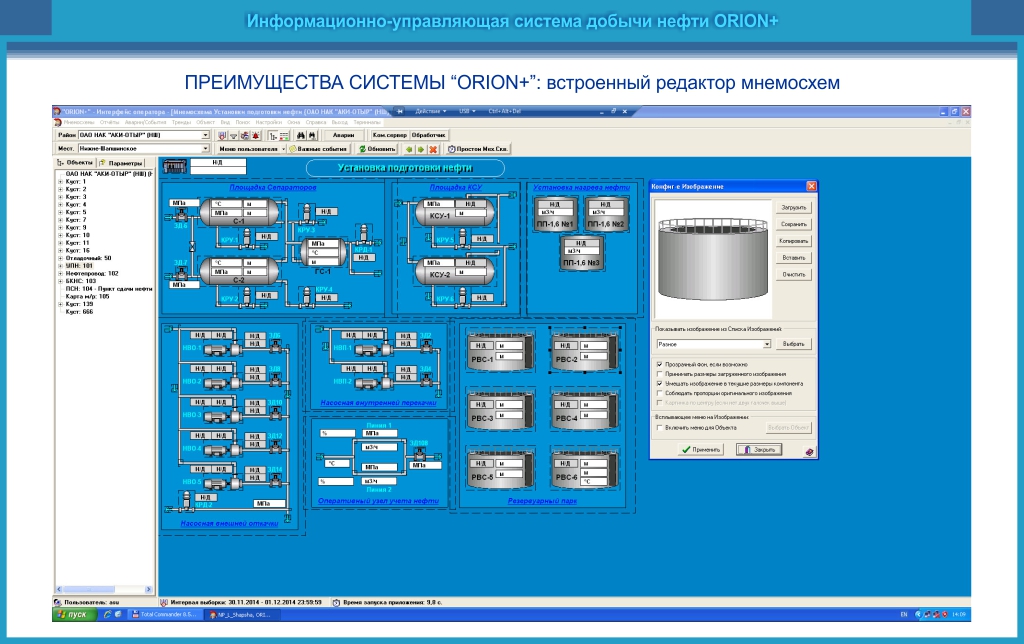Click the С-2 separator vessel
This screenshot has width=1024, height=644.
pos(239,271)
